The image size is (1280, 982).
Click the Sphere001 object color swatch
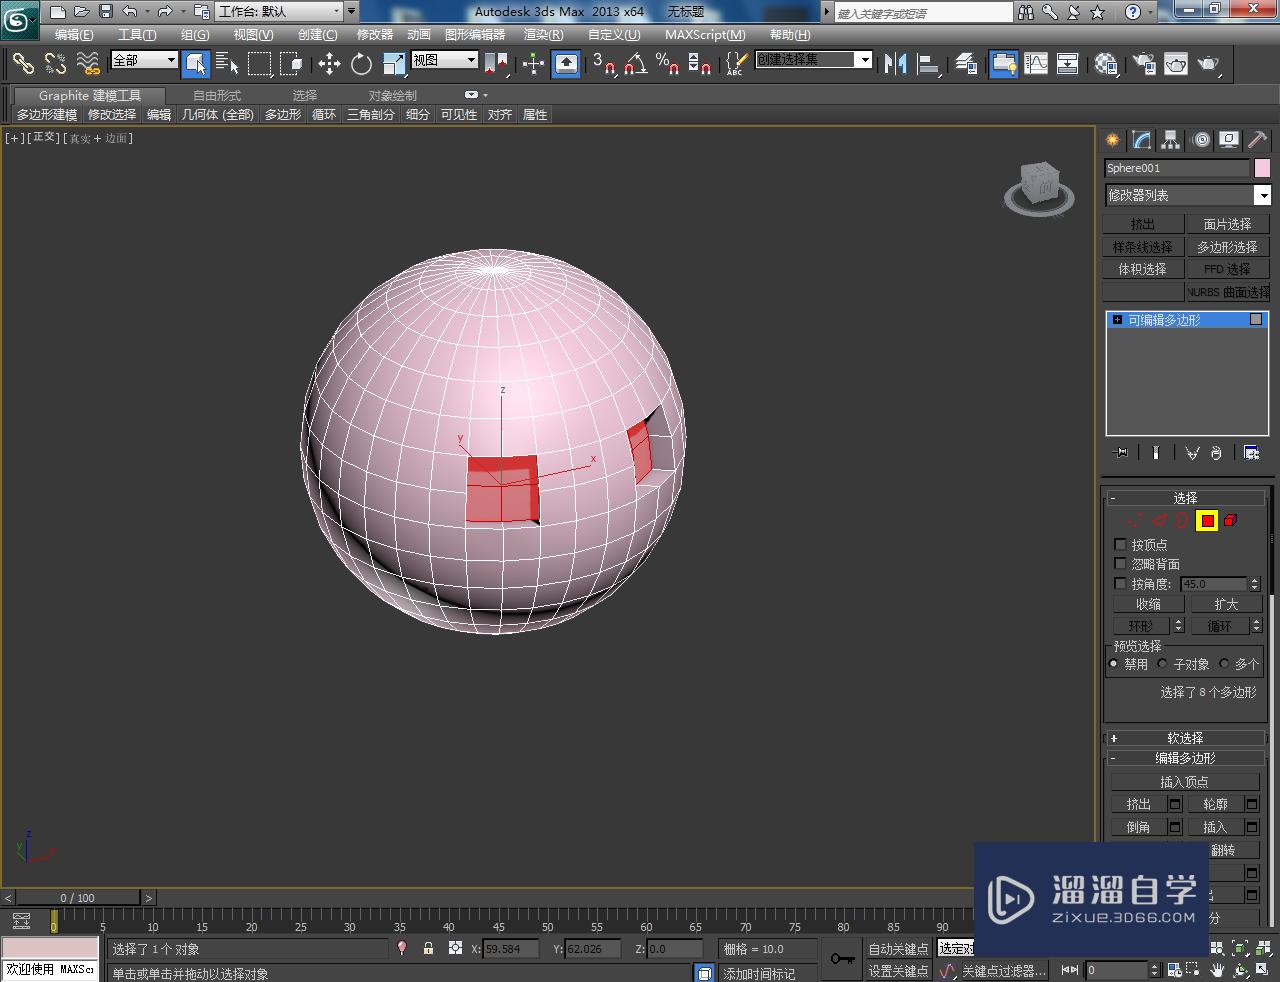[1262, 168]
